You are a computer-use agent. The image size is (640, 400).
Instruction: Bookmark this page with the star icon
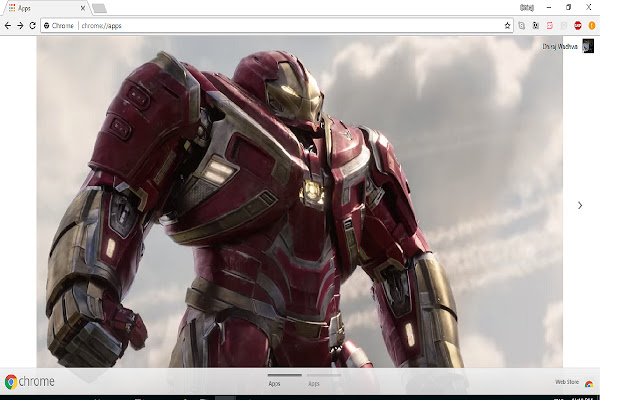click(x=507, y=26)
